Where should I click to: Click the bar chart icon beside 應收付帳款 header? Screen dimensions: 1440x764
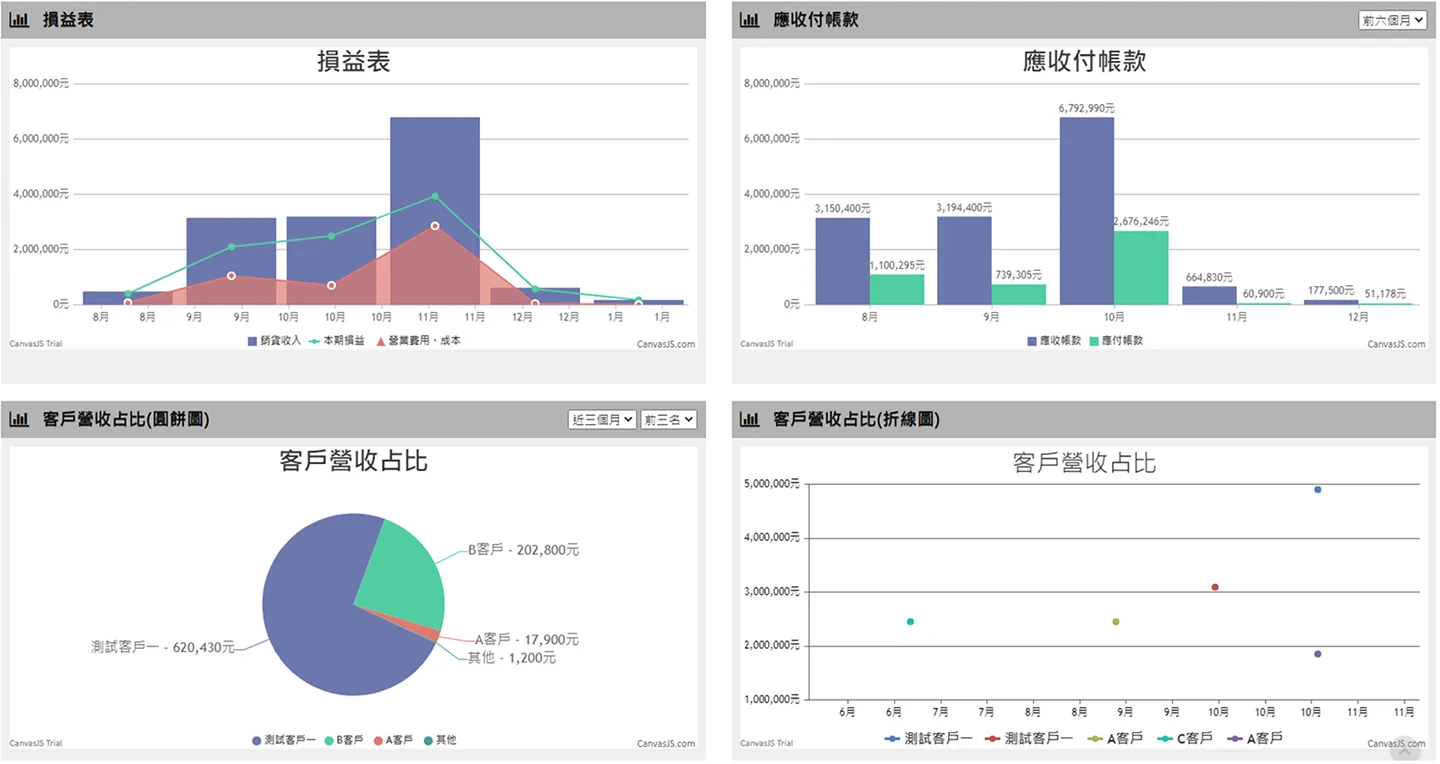tap(750, 19)
